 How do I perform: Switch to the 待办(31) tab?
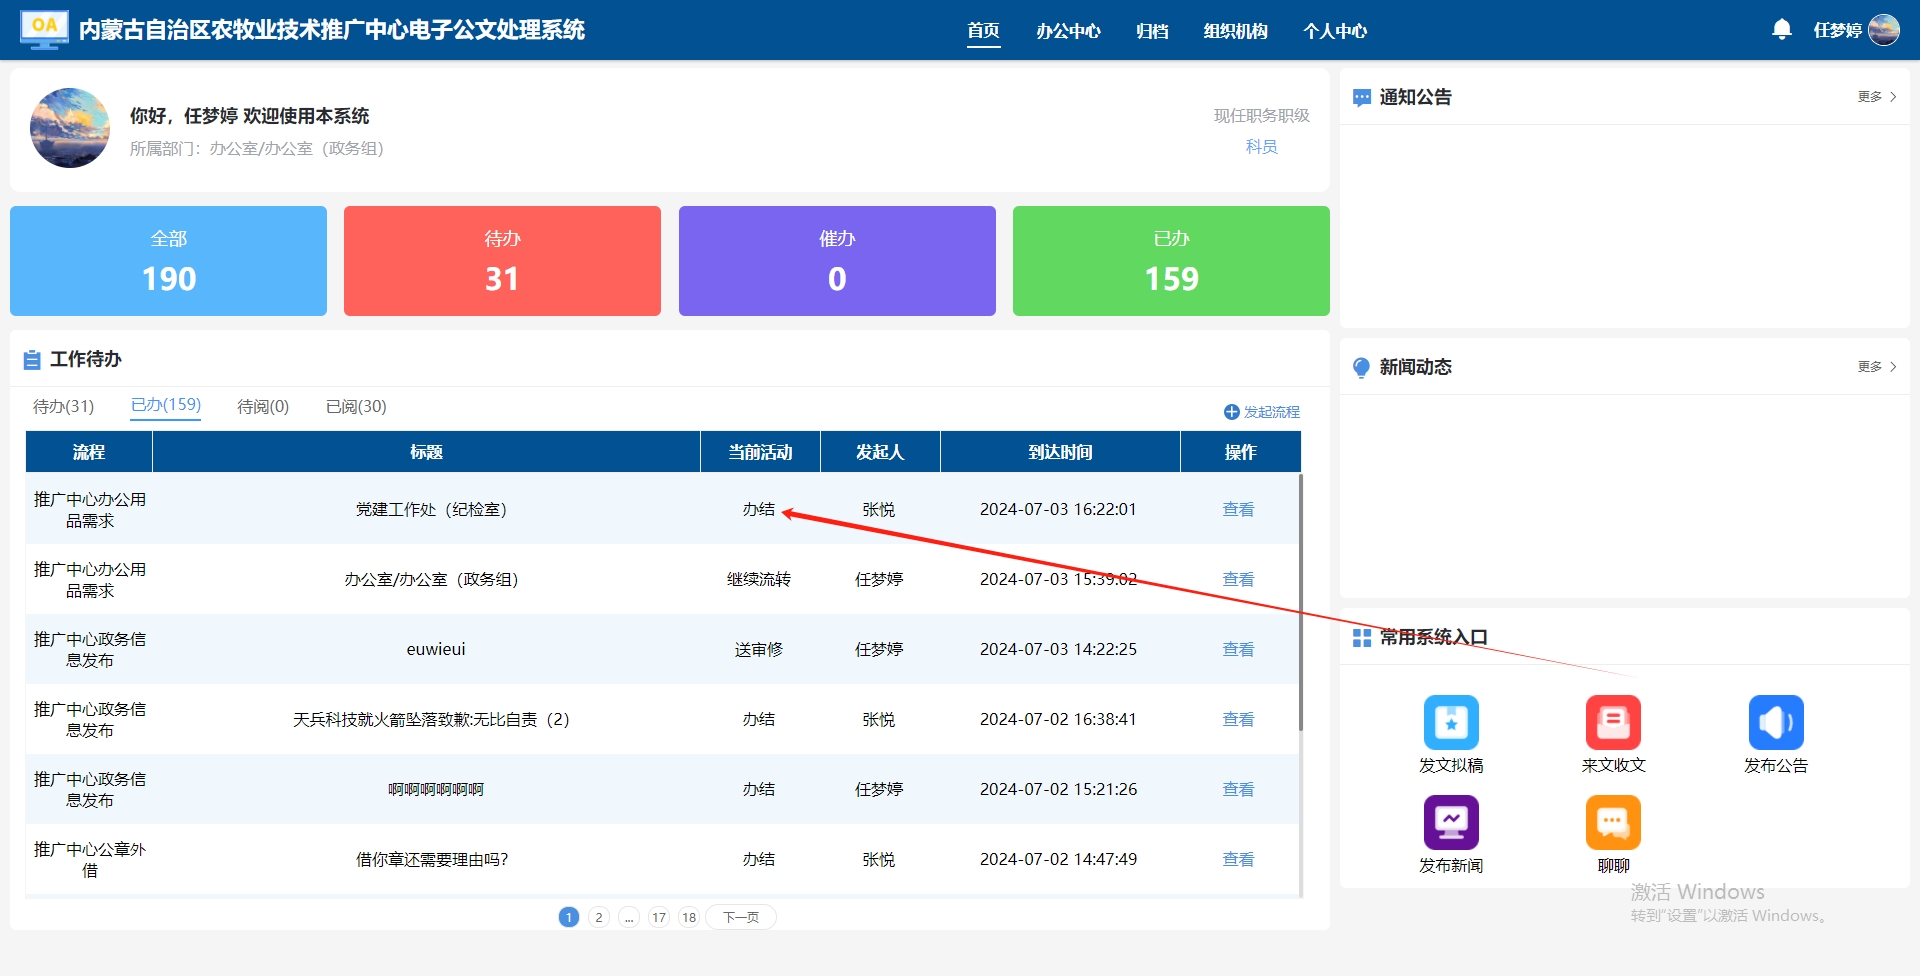click(63, 406)
